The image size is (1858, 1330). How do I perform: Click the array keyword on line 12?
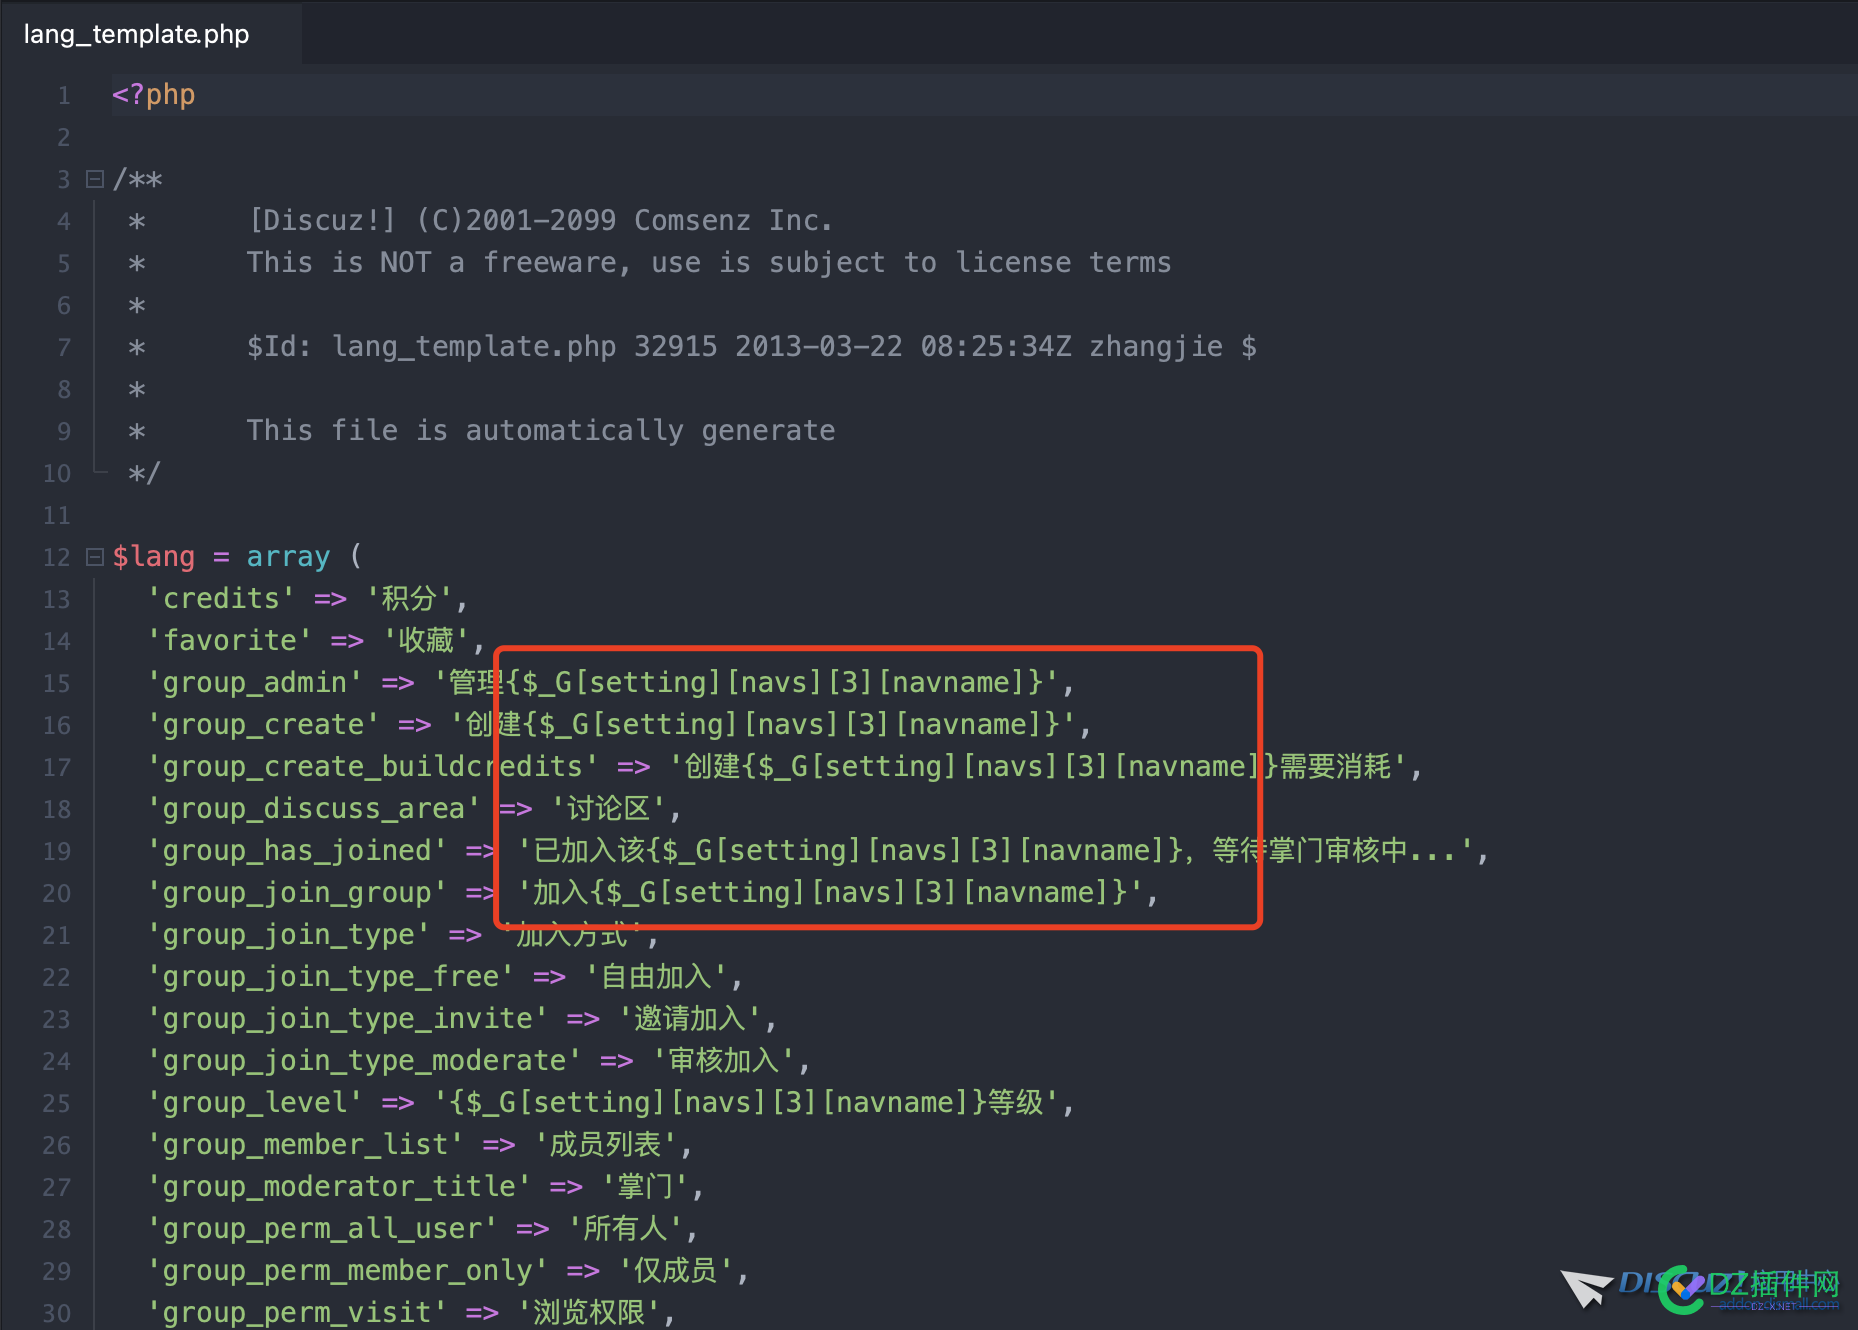[x=288, y=556]
